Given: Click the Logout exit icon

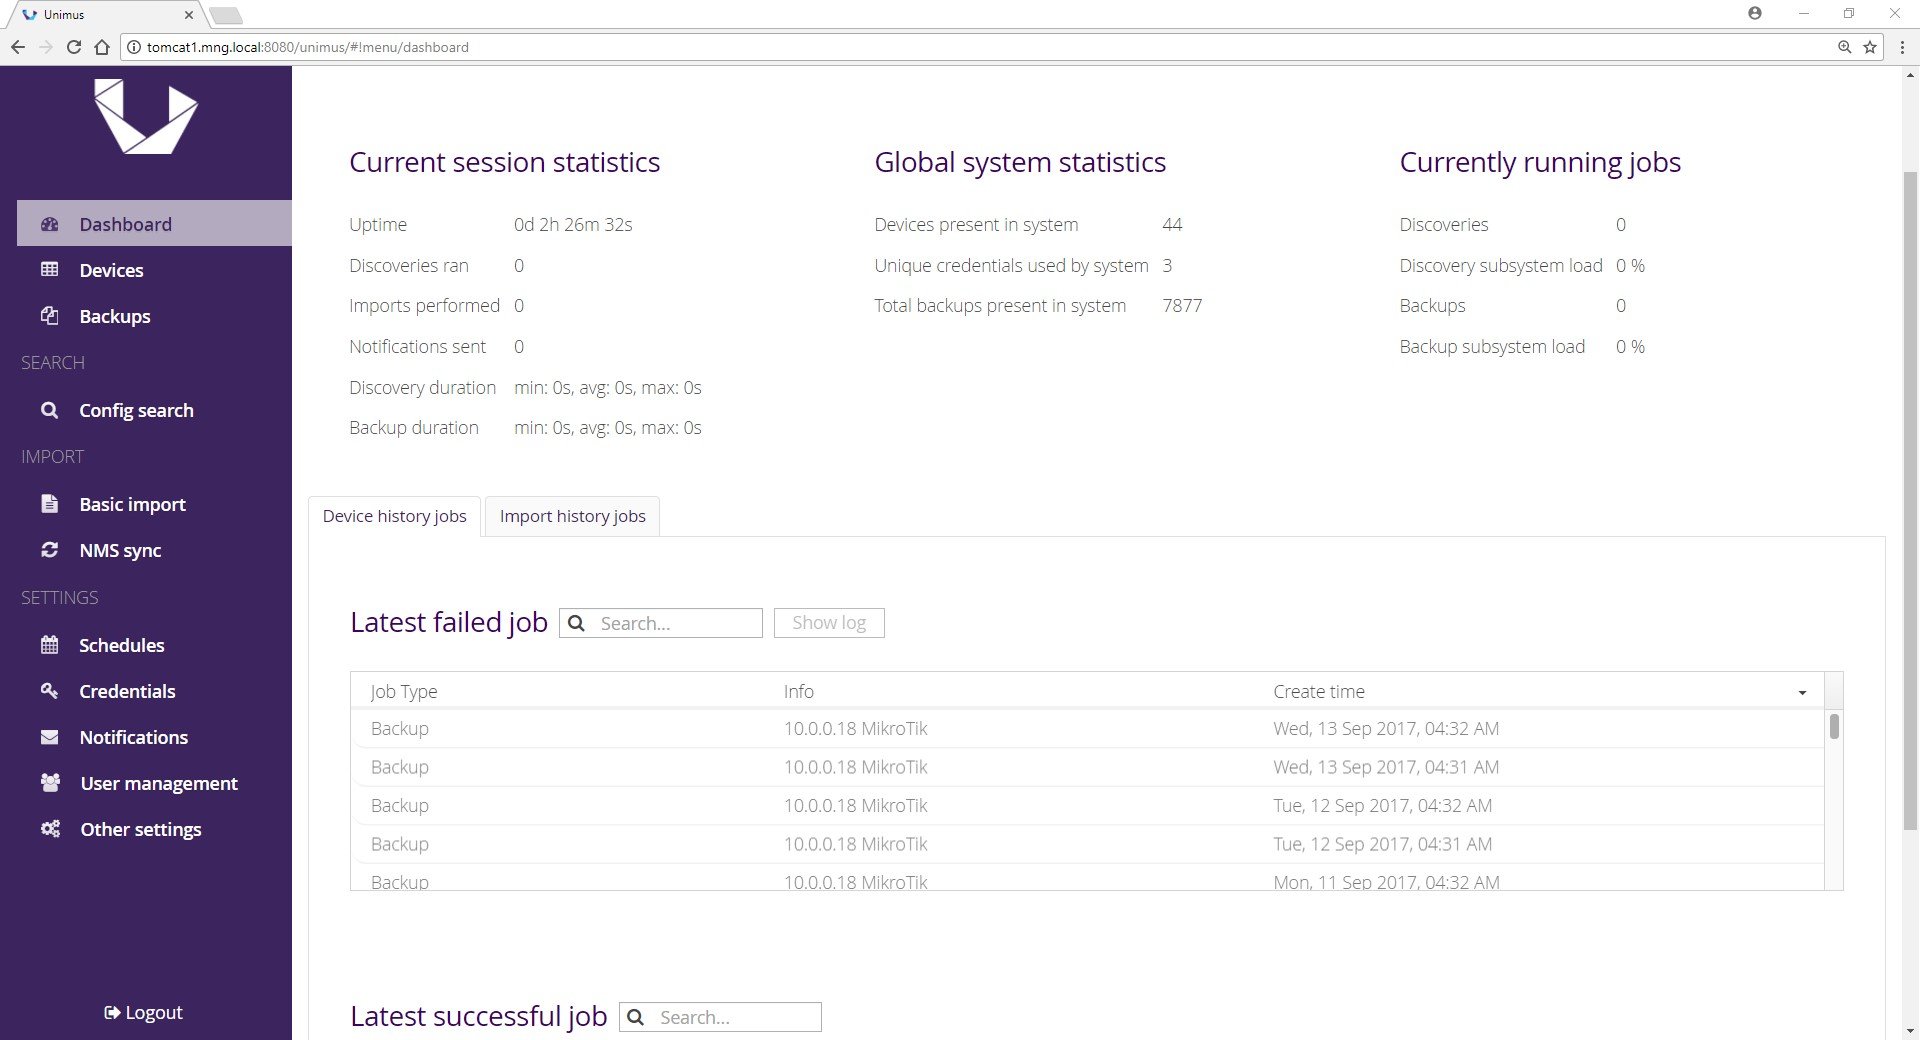Looking at the screenshot, I should click(x=112, y=1013).
